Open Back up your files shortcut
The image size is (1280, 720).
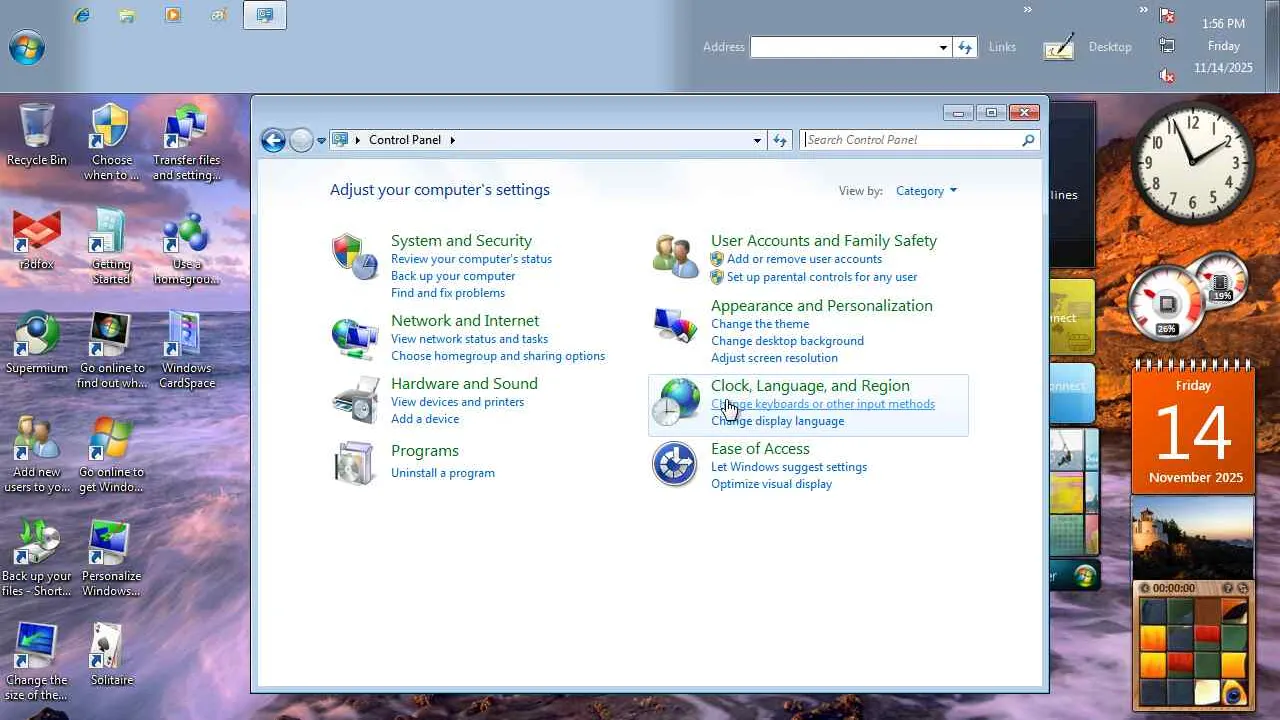(37, 559)
